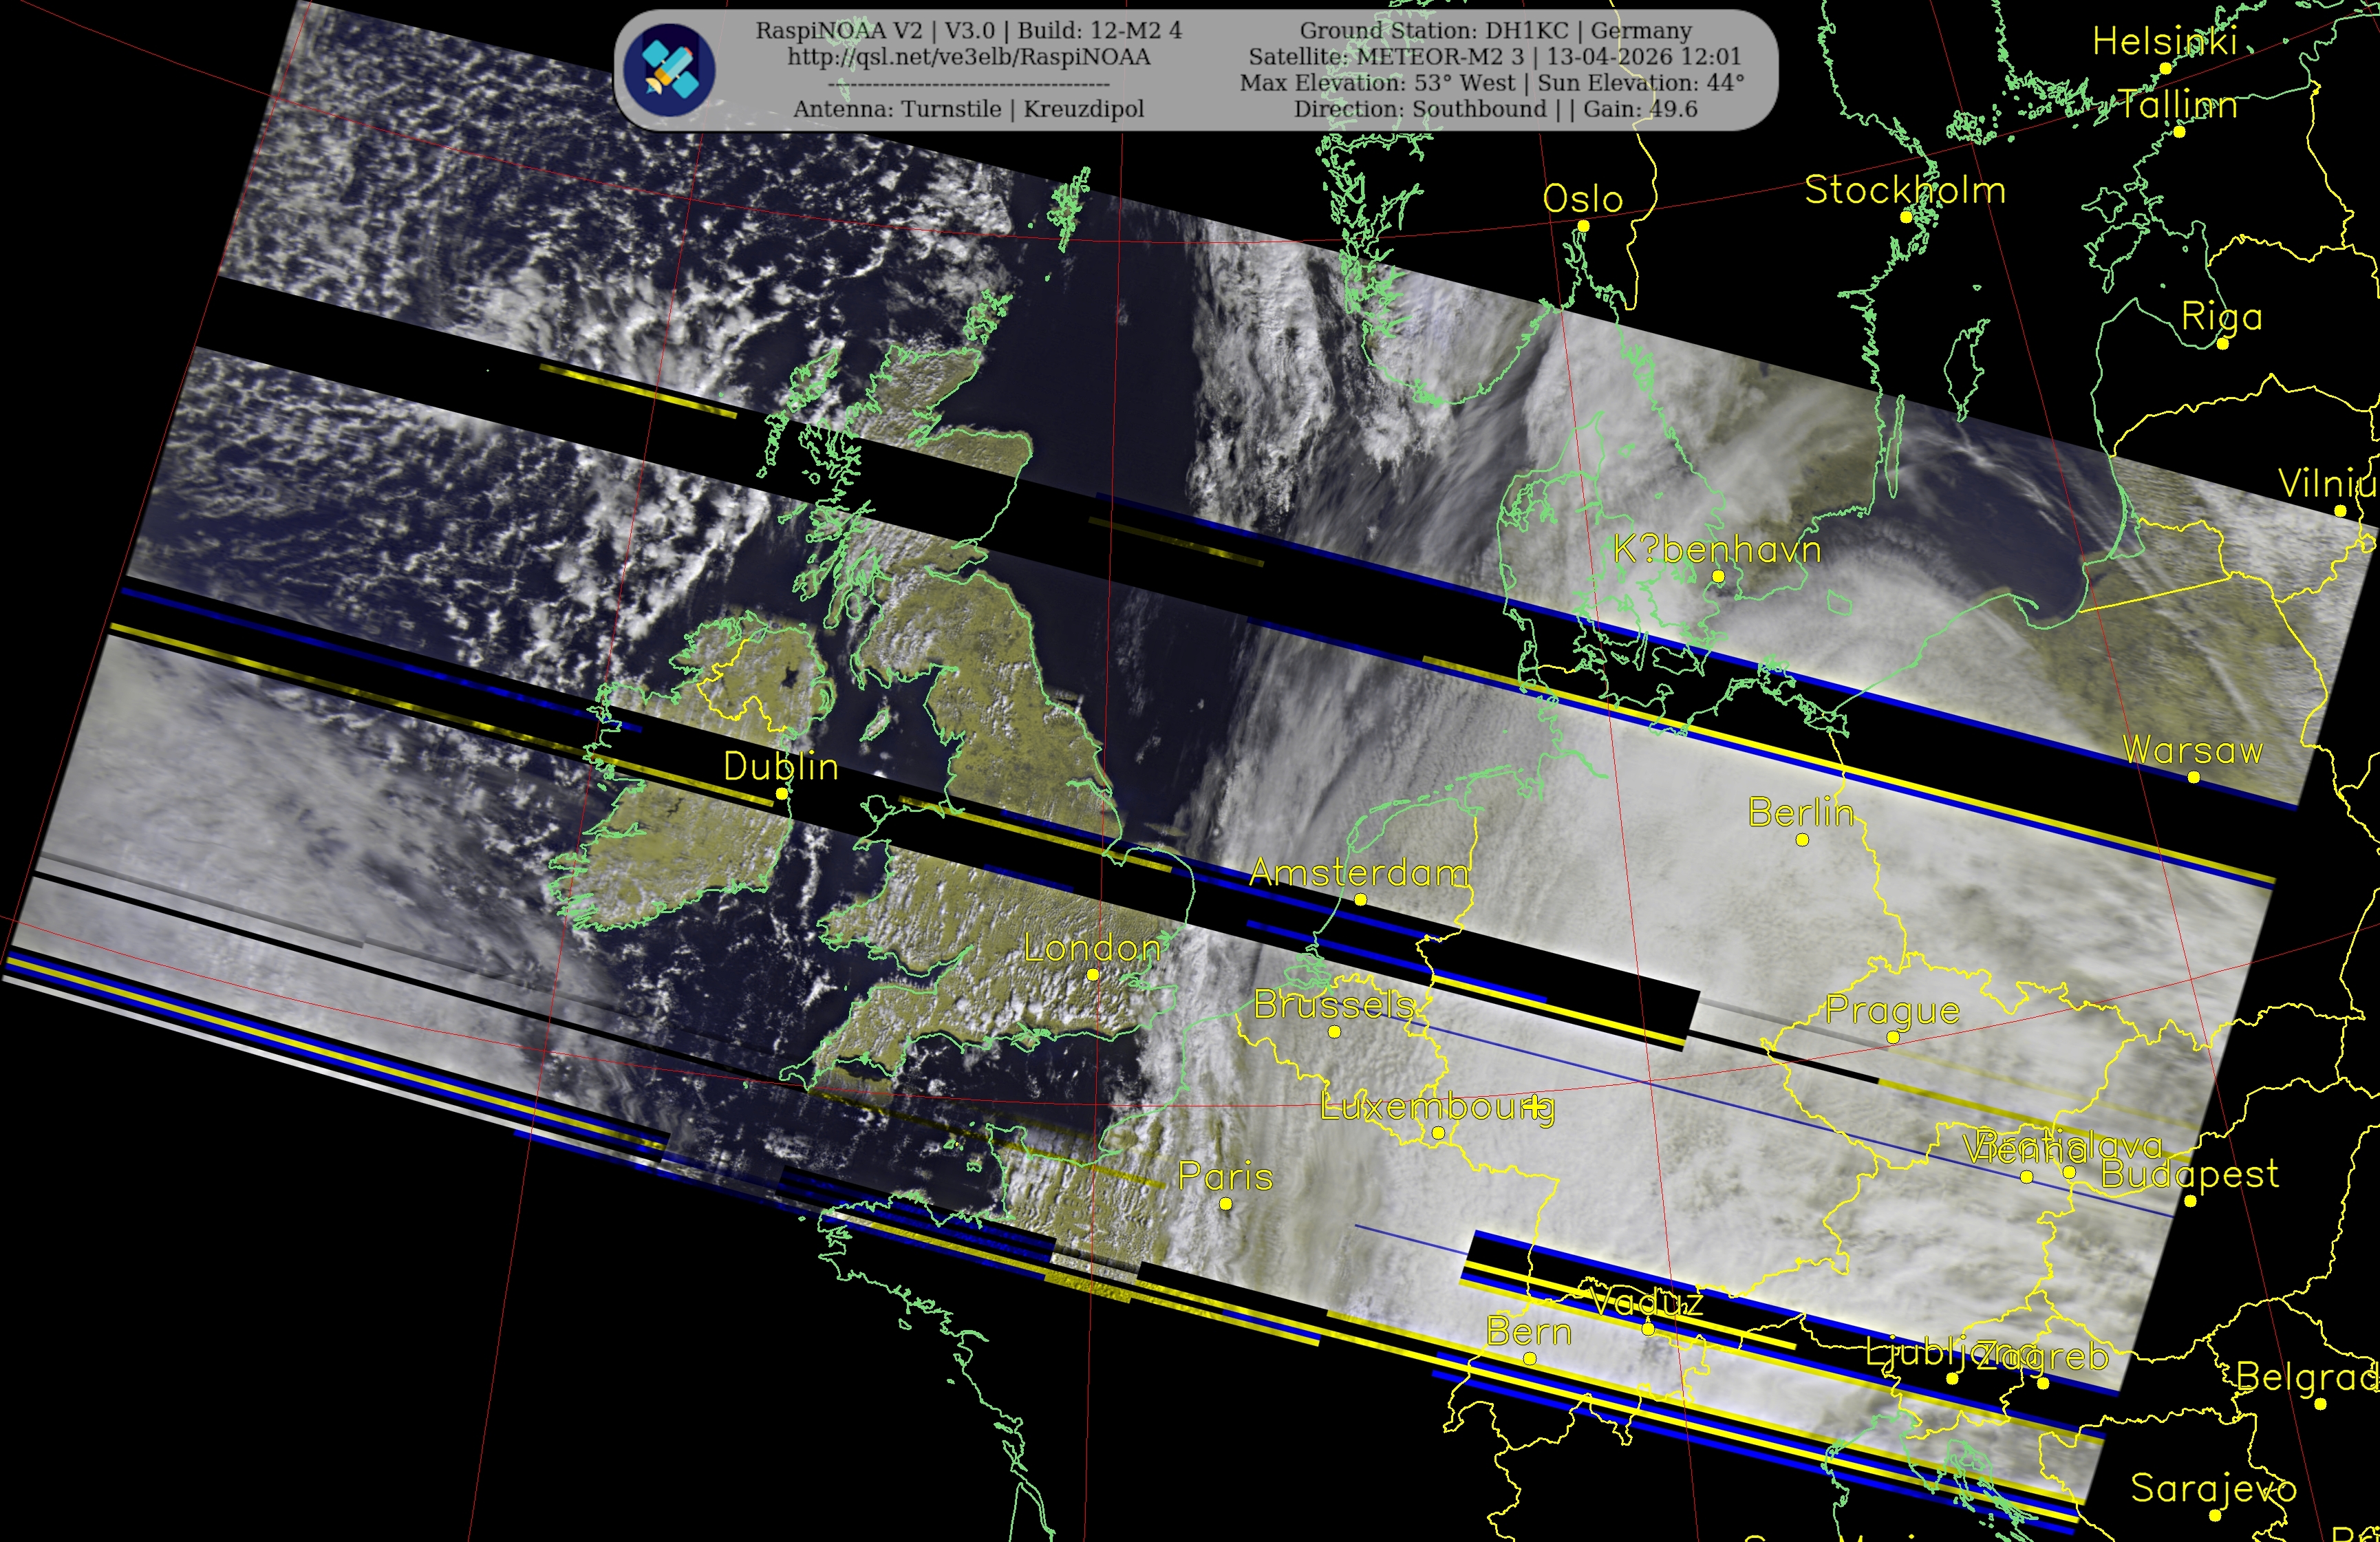Select the Paris marker dot
Screen dimensions: 2380x1542
point(1226,1203)
